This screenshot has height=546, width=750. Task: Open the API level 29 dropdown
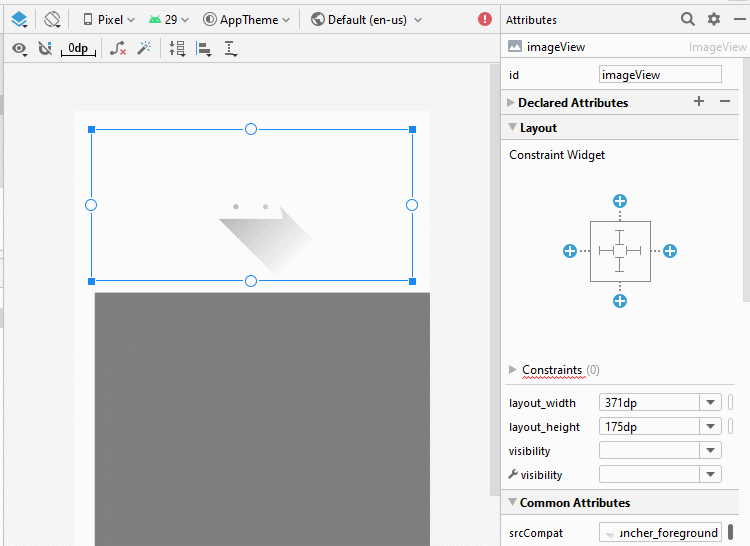tap(168, 20)
